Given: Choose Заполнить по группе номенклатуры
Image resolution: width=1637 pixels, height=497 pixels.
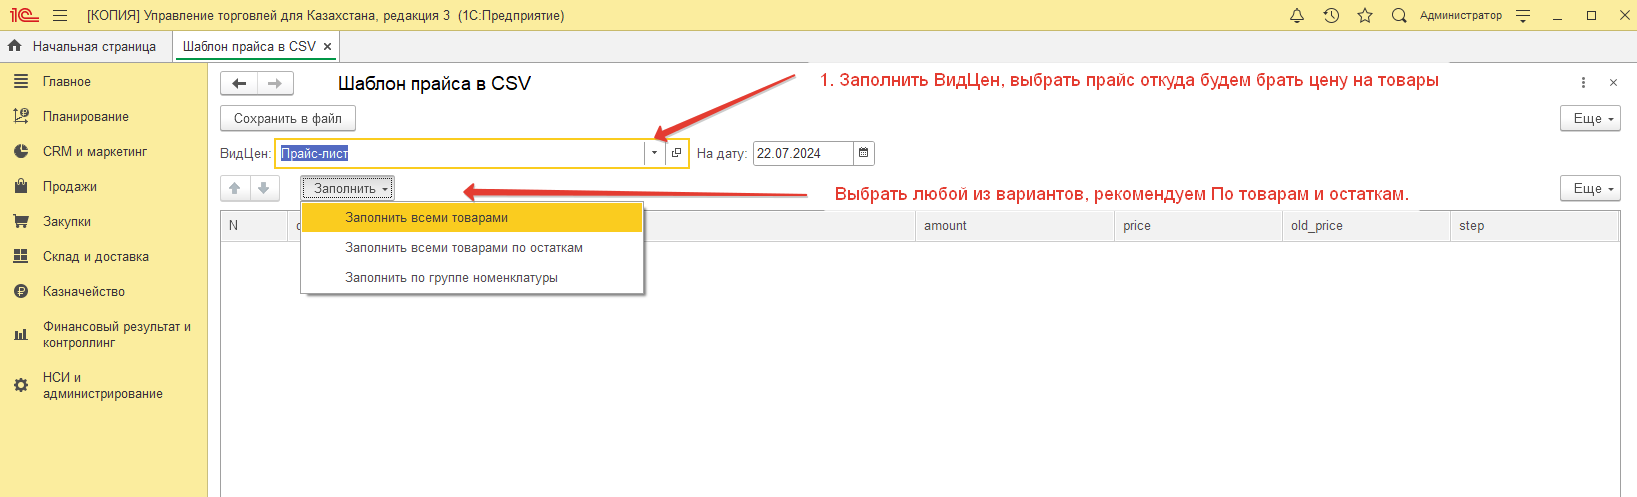Looking at the screenshot, I should tap(451, 278).
